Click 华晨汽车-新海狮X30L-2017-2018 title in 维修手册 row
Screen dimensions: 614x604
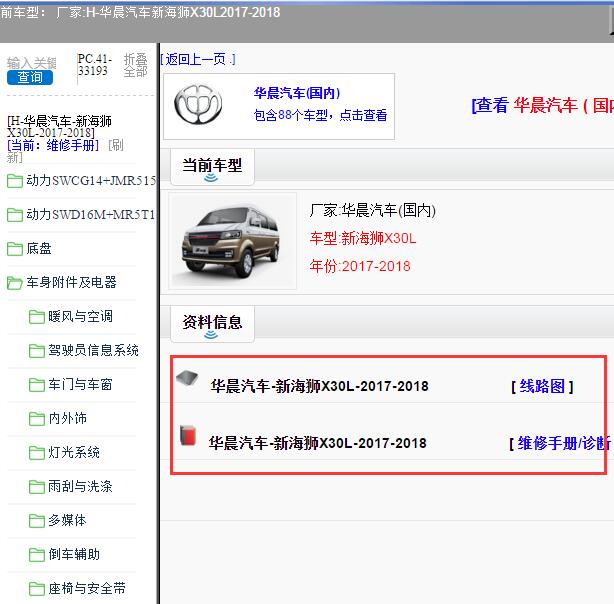pos(318,443)
